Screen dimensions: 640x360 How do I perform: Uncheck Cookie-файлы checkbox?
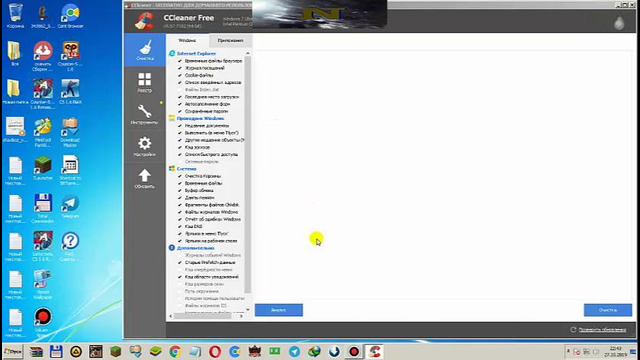tap(180, 76)
